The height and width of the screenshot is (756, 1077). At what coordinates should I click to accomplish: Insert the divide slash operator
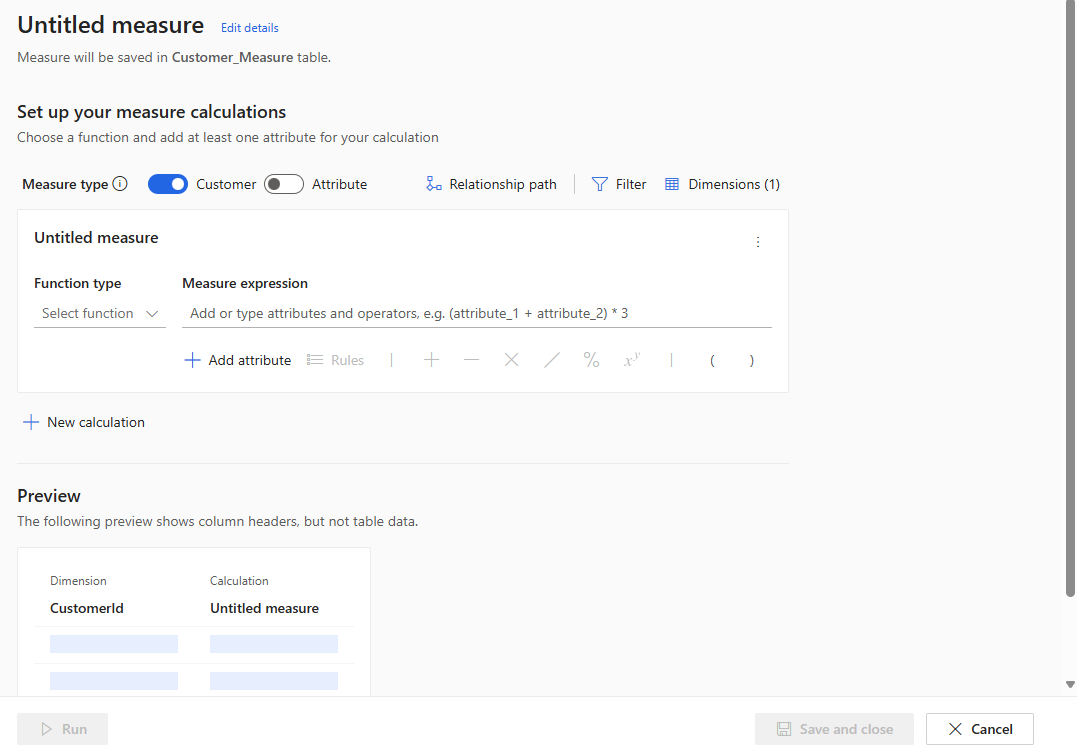pos(552,360)
